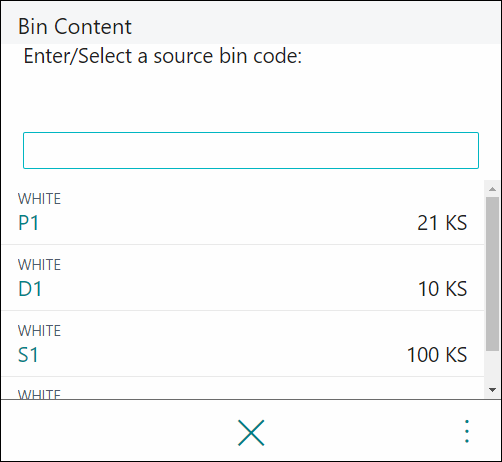Click the 100 KS quantity value

(437, 355)
